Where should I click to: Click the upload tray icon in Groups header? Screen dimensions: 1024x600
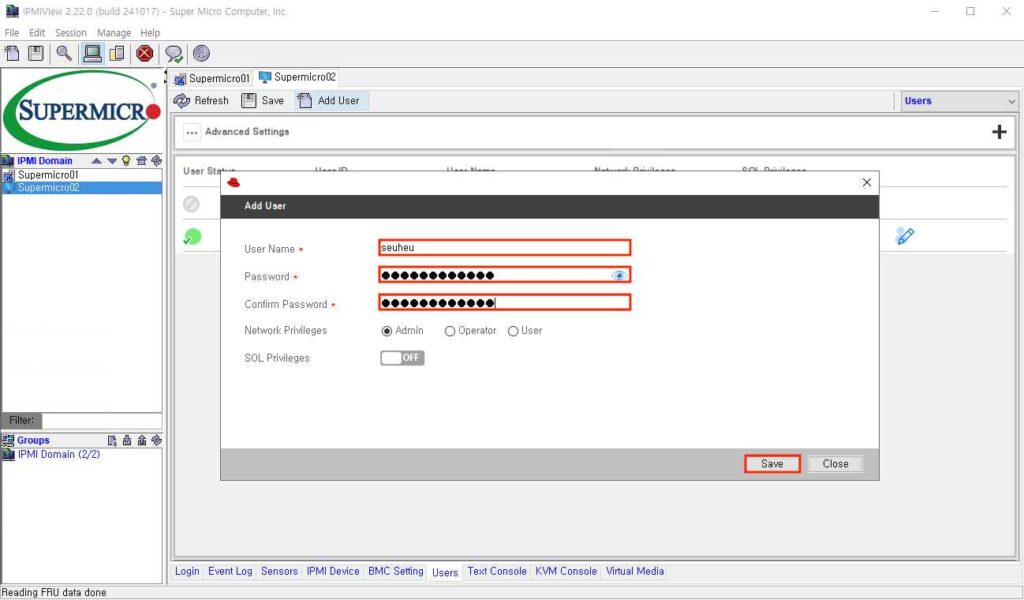click(x=142, y=441)
